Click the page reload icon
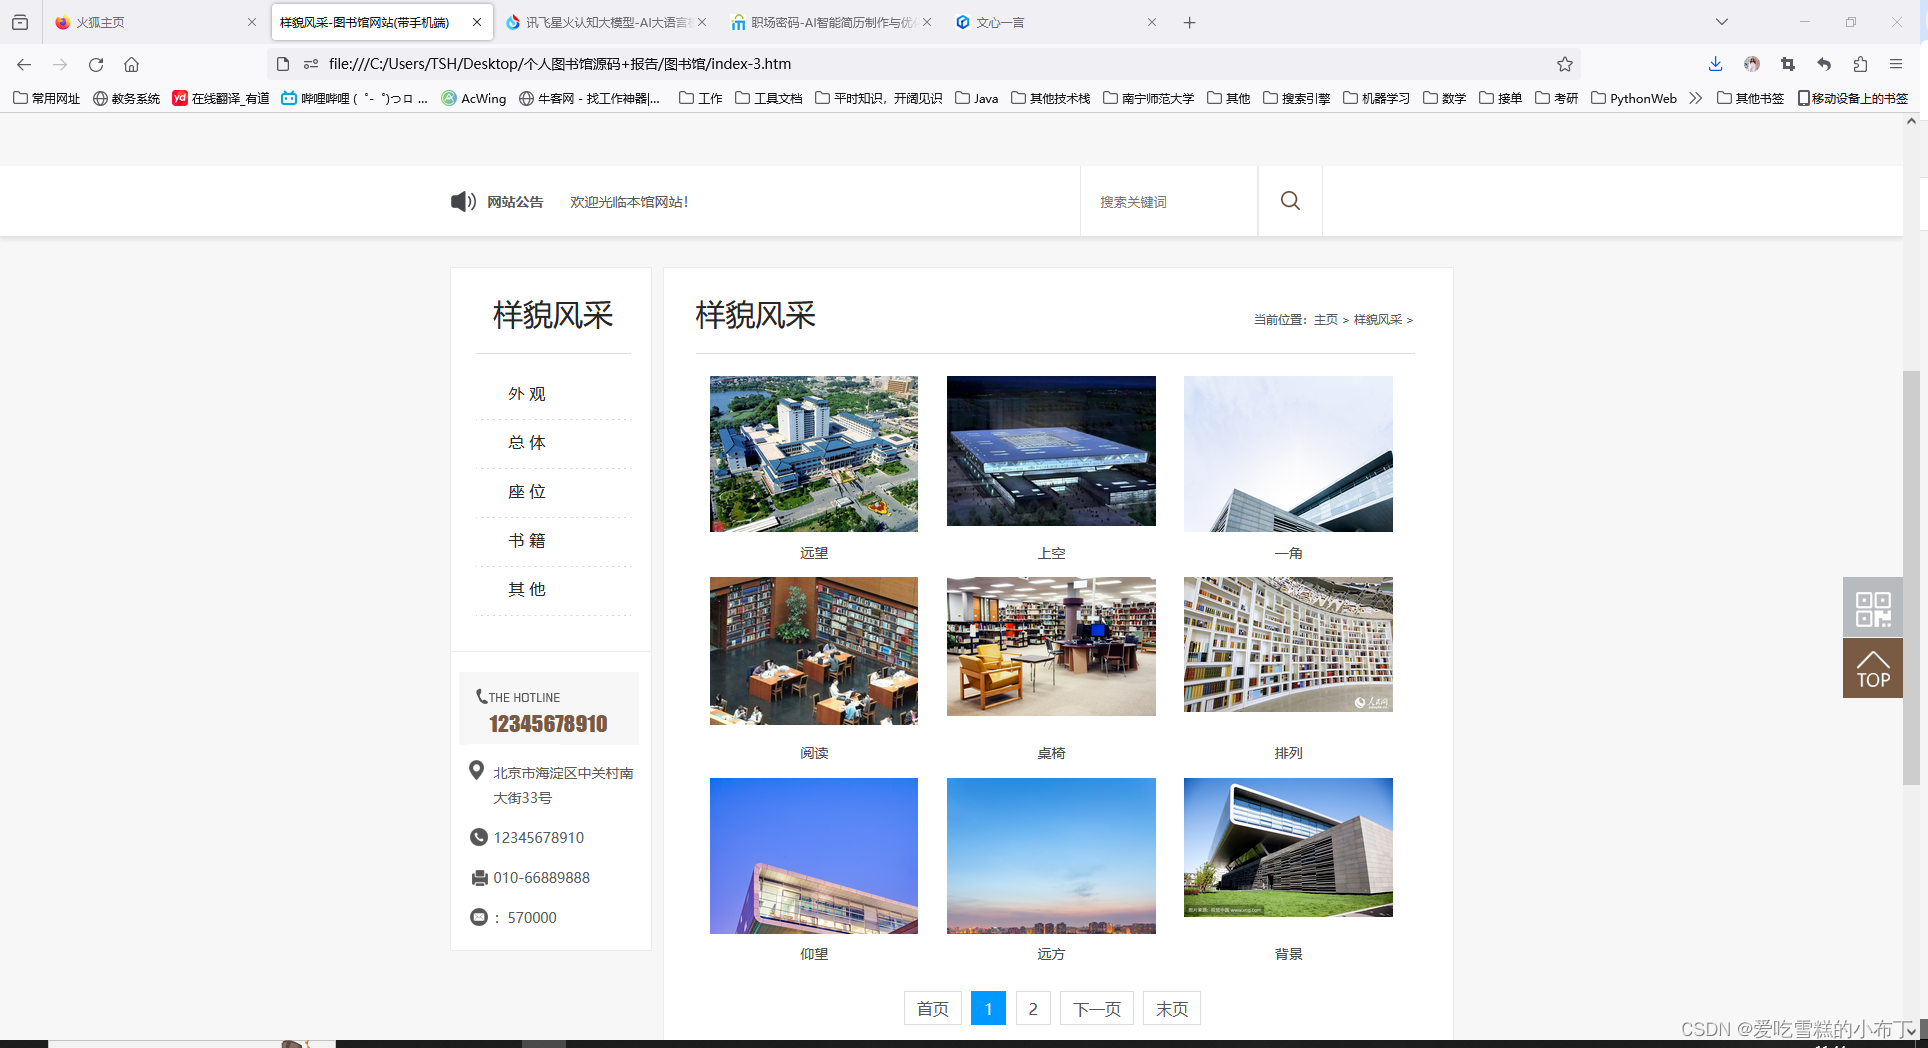 click(x=96, y=64)
